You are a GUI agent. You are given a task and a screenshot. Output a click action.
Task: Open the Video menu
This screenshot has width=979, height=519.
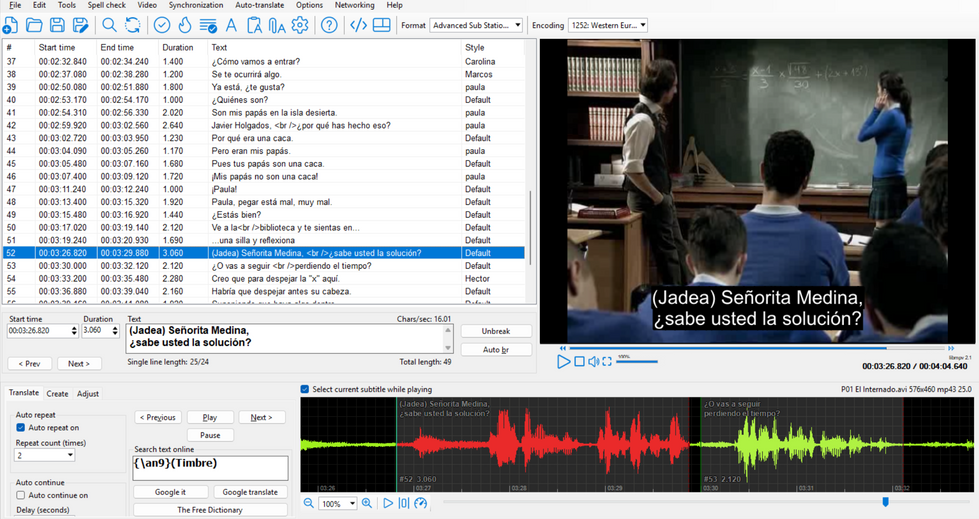click(147, 5)
